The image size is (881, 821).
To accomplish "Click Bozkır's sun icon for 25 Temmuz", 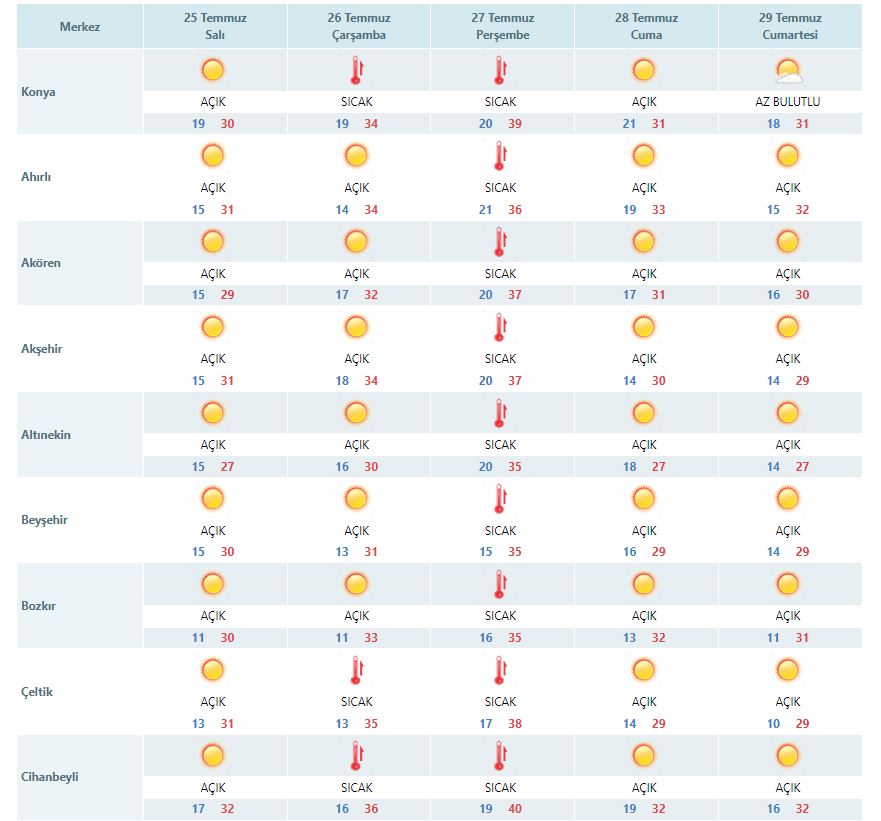I will [x=212, y=584].
